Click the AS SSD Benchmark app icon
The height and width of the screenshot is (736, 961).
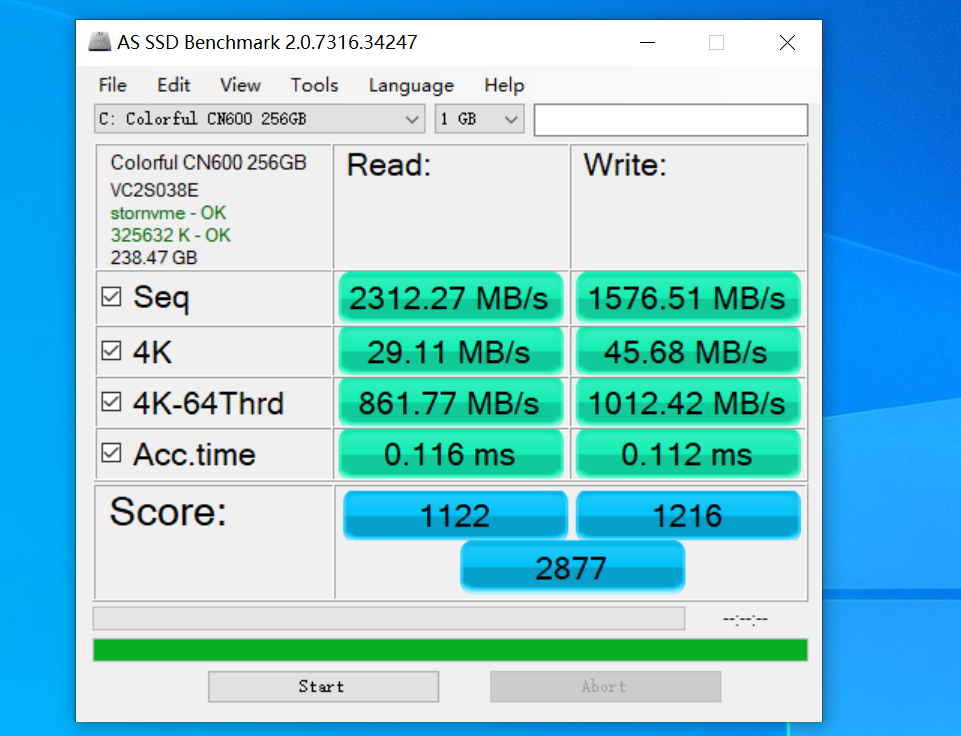(x=99, y=42)
